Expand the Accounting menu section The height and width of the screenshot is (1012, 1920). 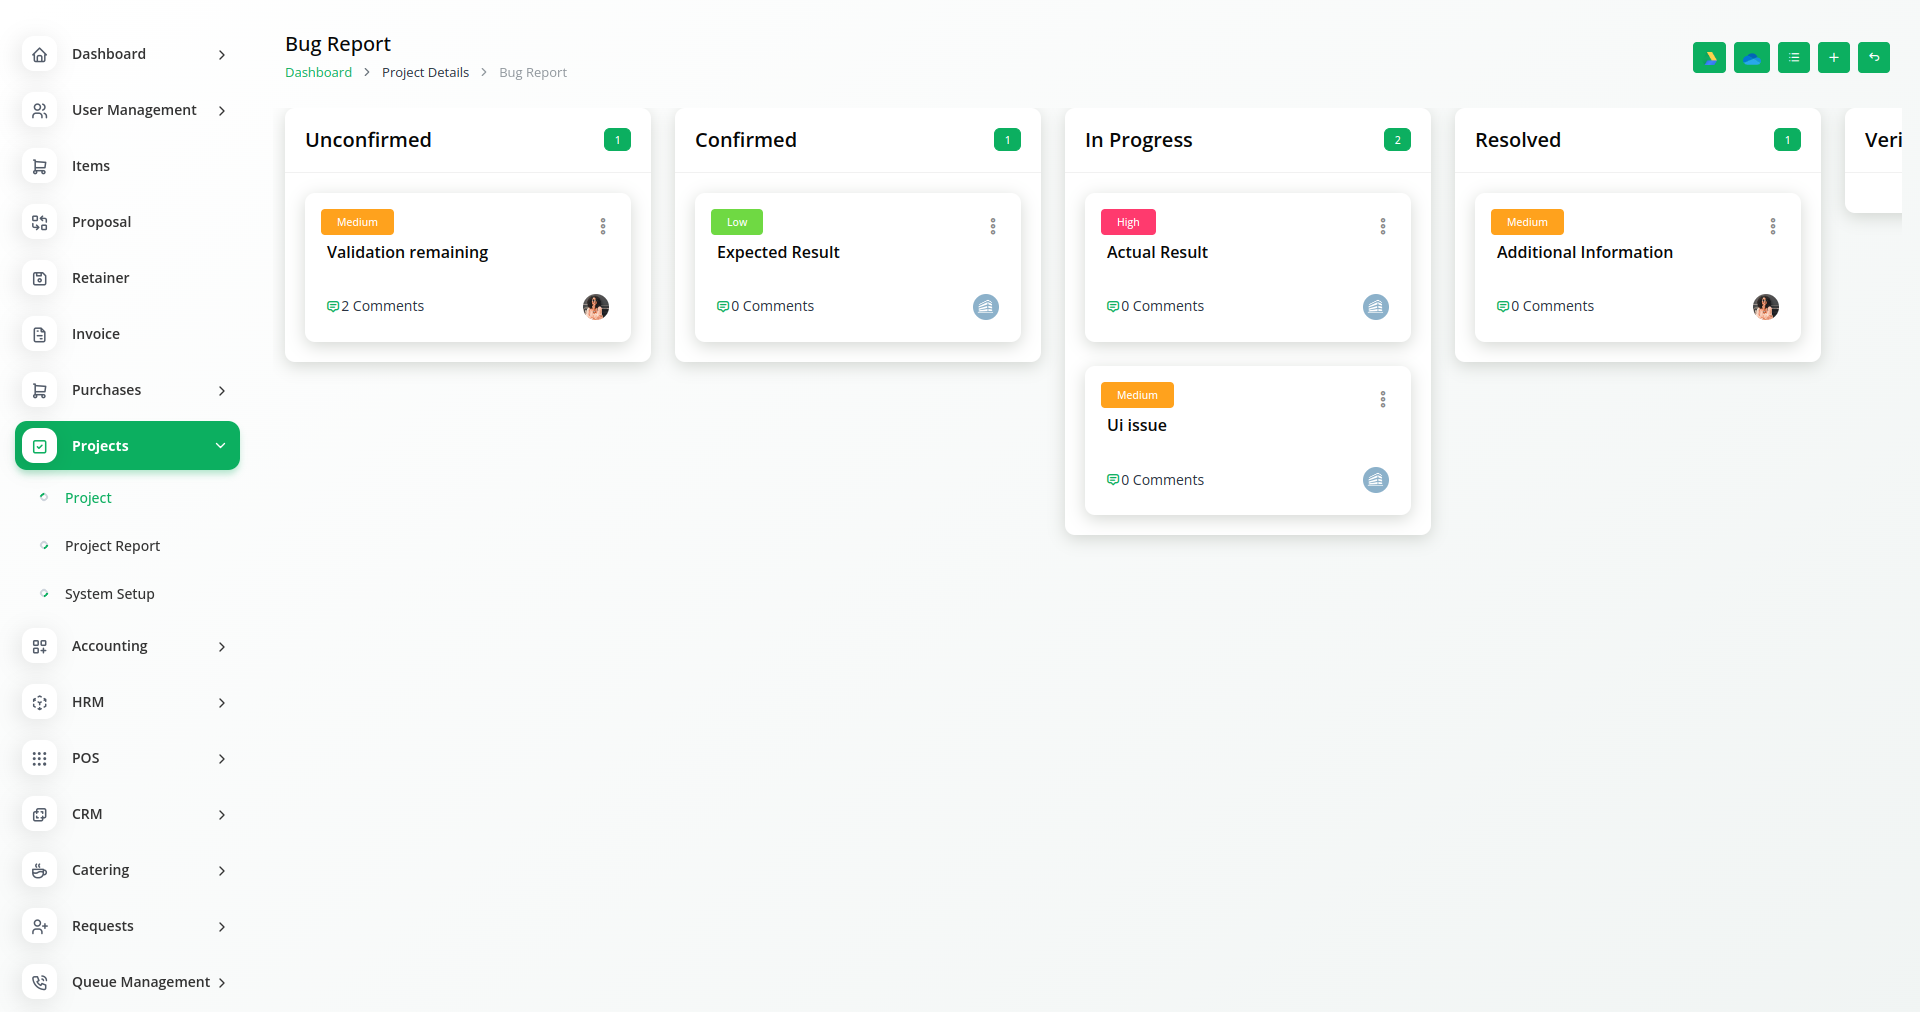coord(127,646)
